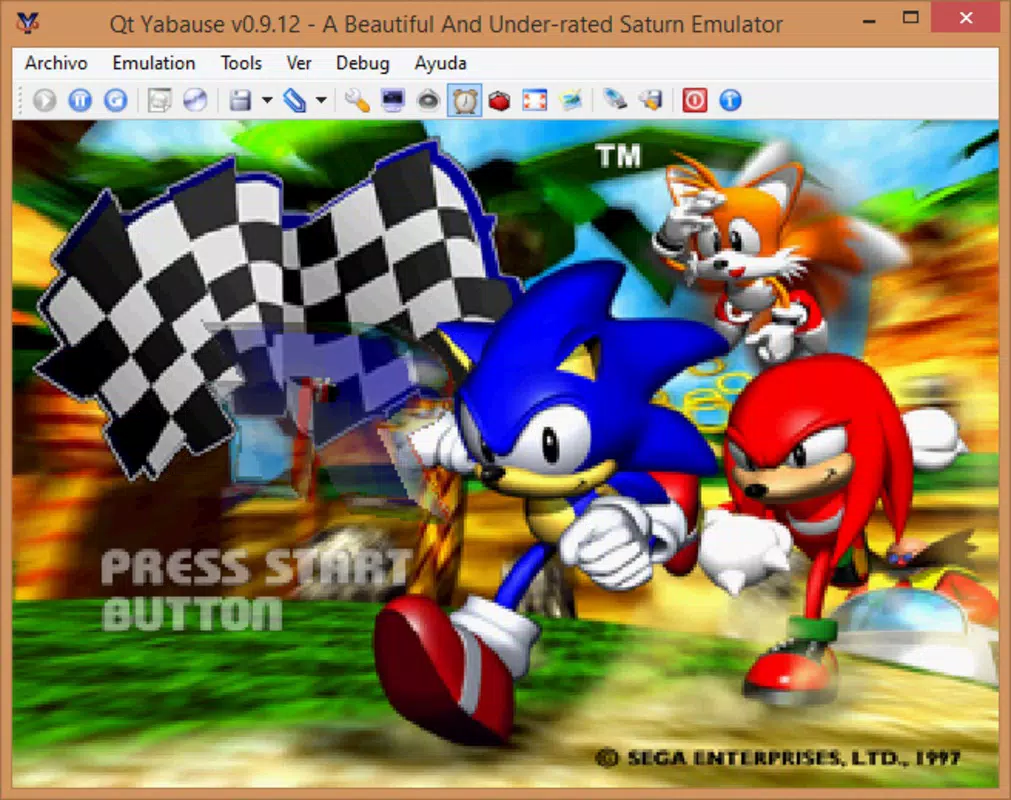
Task: Click the transfer window icon
Action: [159, 101]
